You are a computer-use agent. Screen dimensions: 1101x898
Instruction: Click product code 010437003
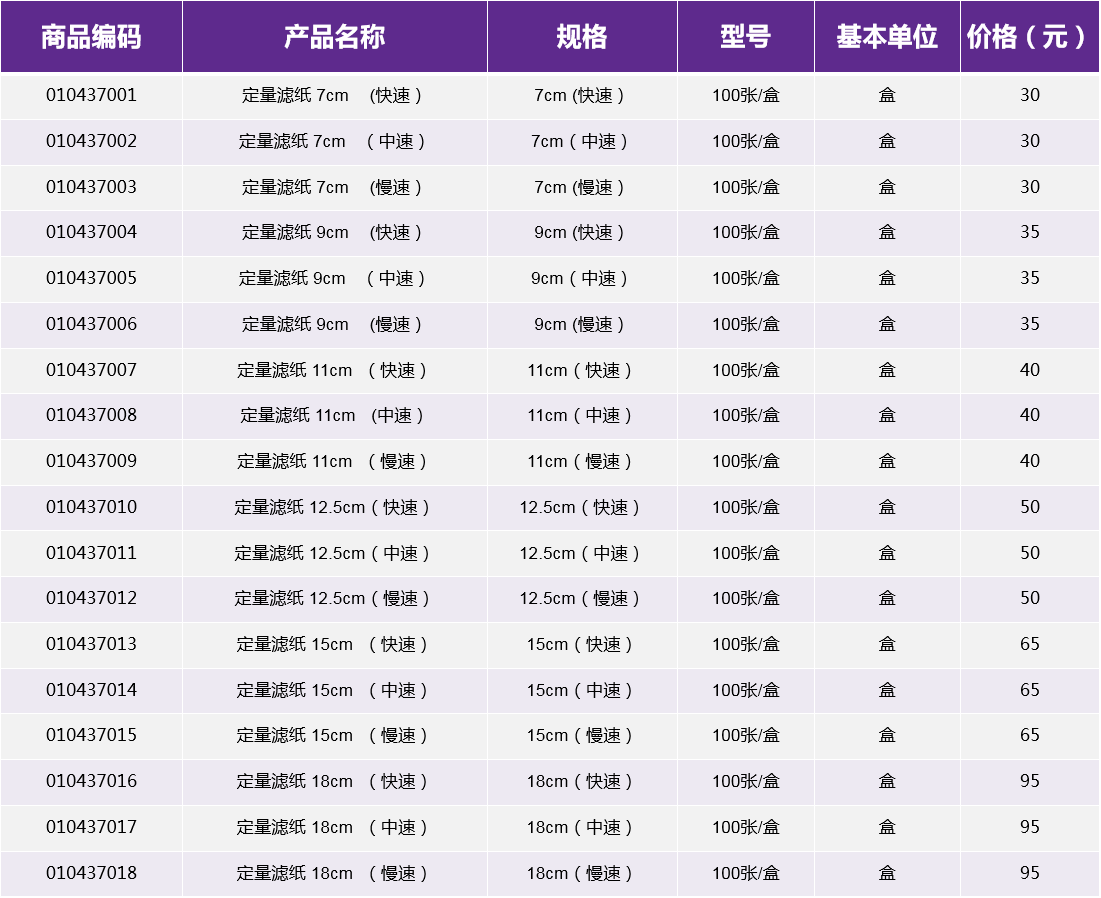pyautogui.click(x=91, y=187)
